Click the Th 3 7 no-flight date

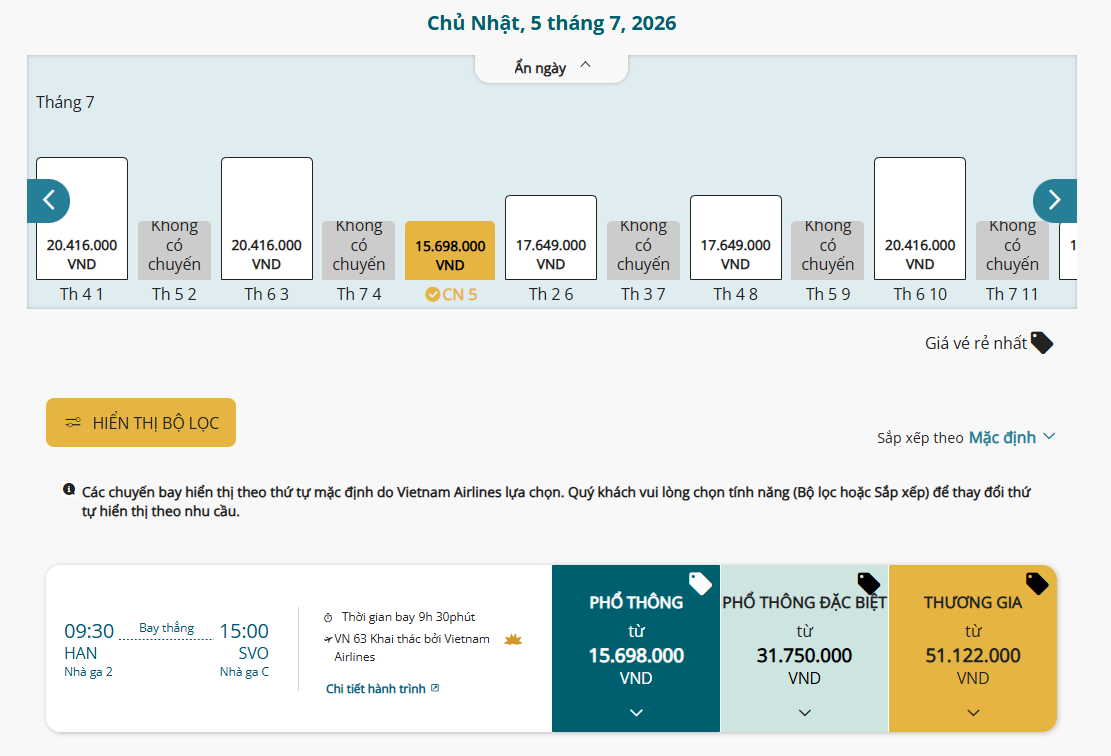(x=643, y=251)
